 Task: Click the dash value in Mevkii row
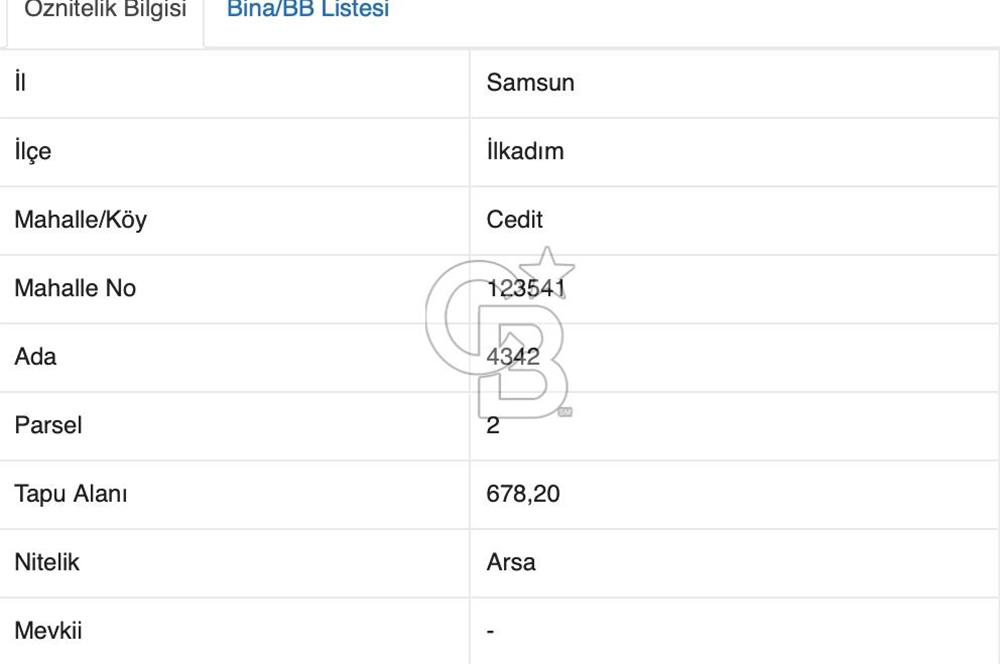[490, 631]
